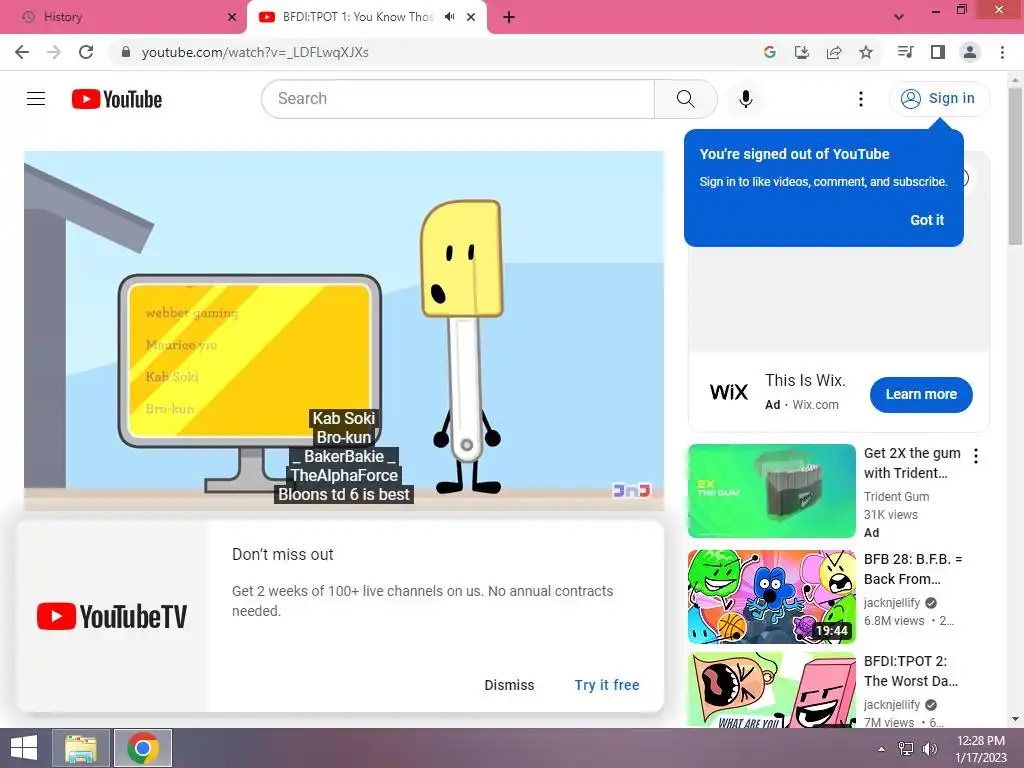Close the History tab
The image size is (1024, 768).
[232, 17]
